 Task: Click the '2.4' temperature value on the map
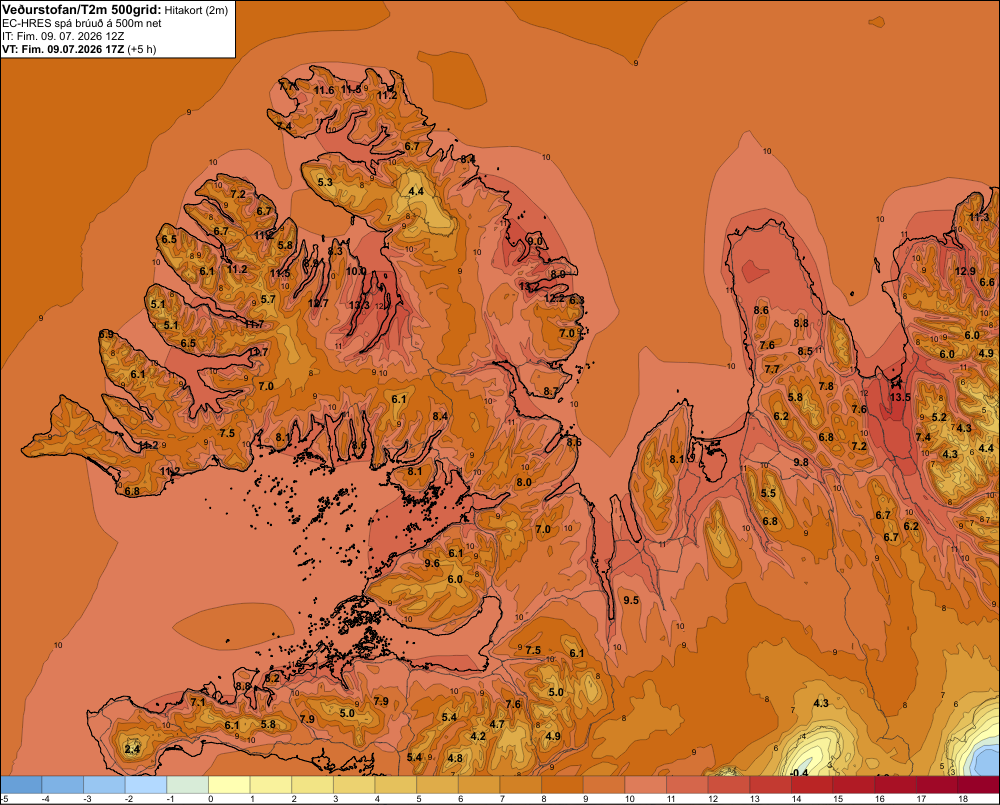click(x=132, y=749)
